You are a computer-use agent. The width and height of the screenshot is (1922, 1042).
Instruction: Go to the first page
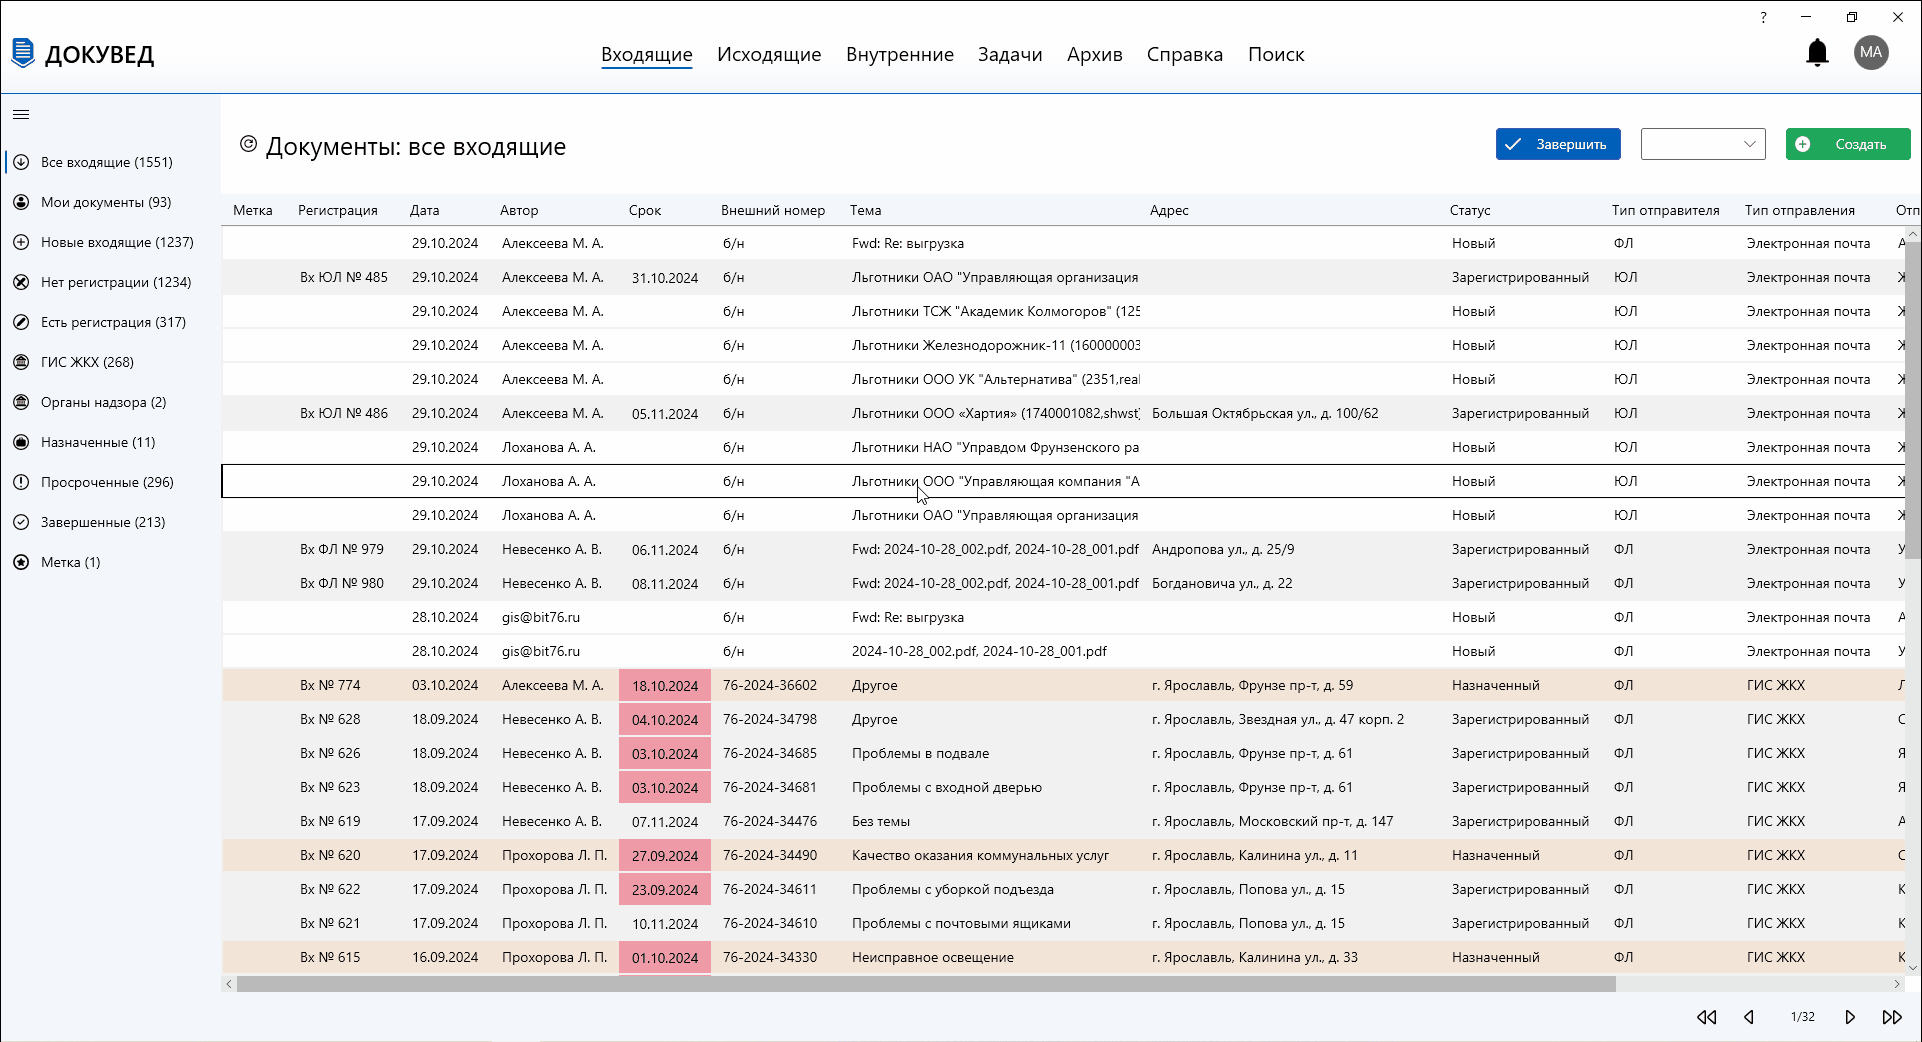point(1706,1017)
